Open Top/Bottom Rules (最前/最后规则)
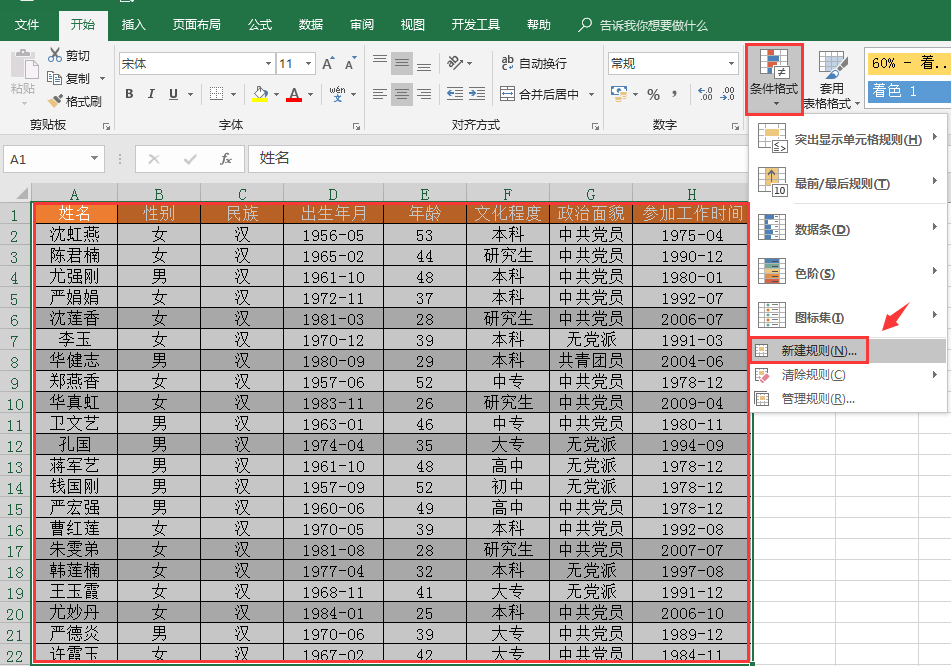 click(848, 183)
